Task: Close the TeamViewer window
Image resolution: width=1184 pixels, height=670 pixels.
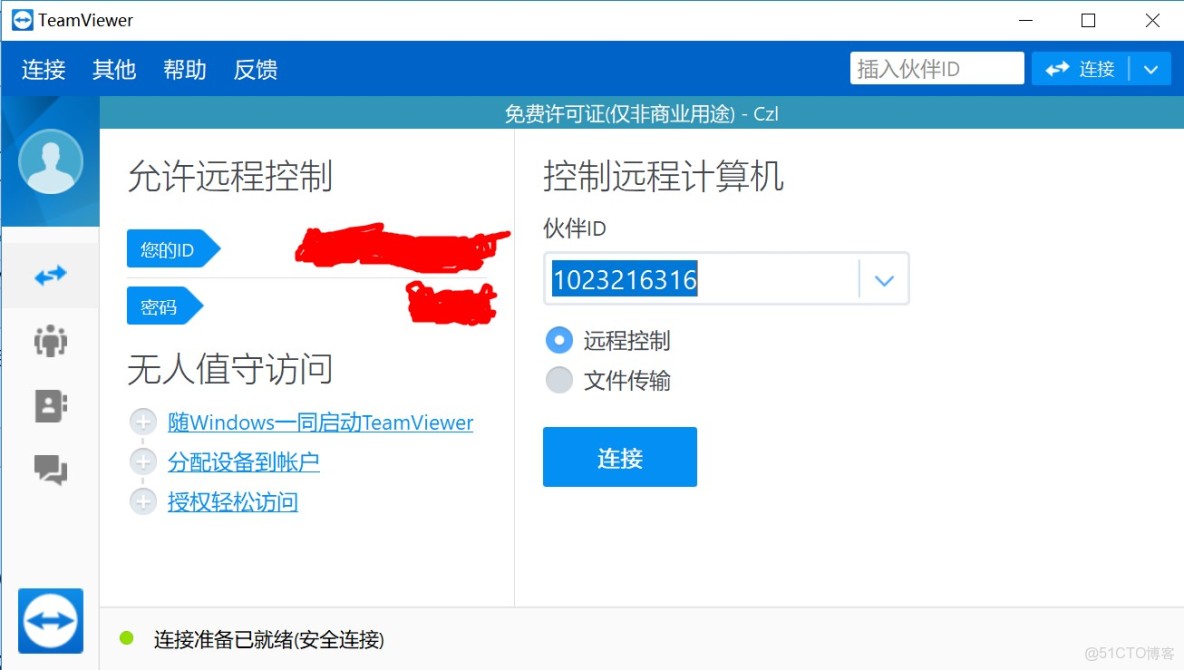Action: (x=1152, y=20)
